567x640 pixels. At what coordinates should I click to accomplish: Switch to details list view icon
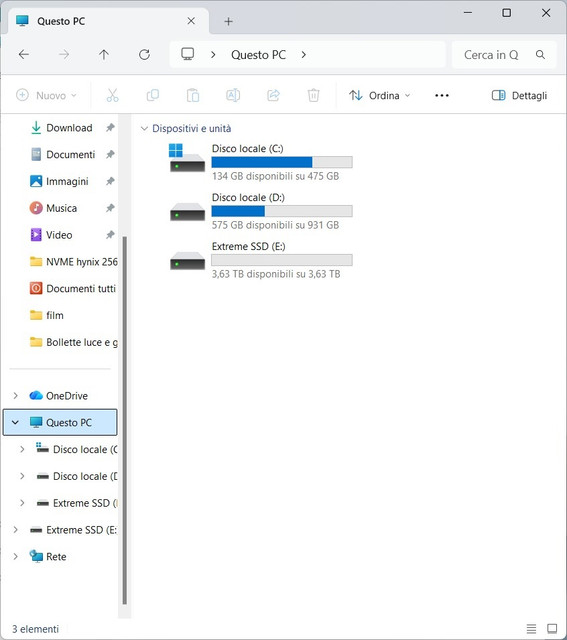coord(531,629)
